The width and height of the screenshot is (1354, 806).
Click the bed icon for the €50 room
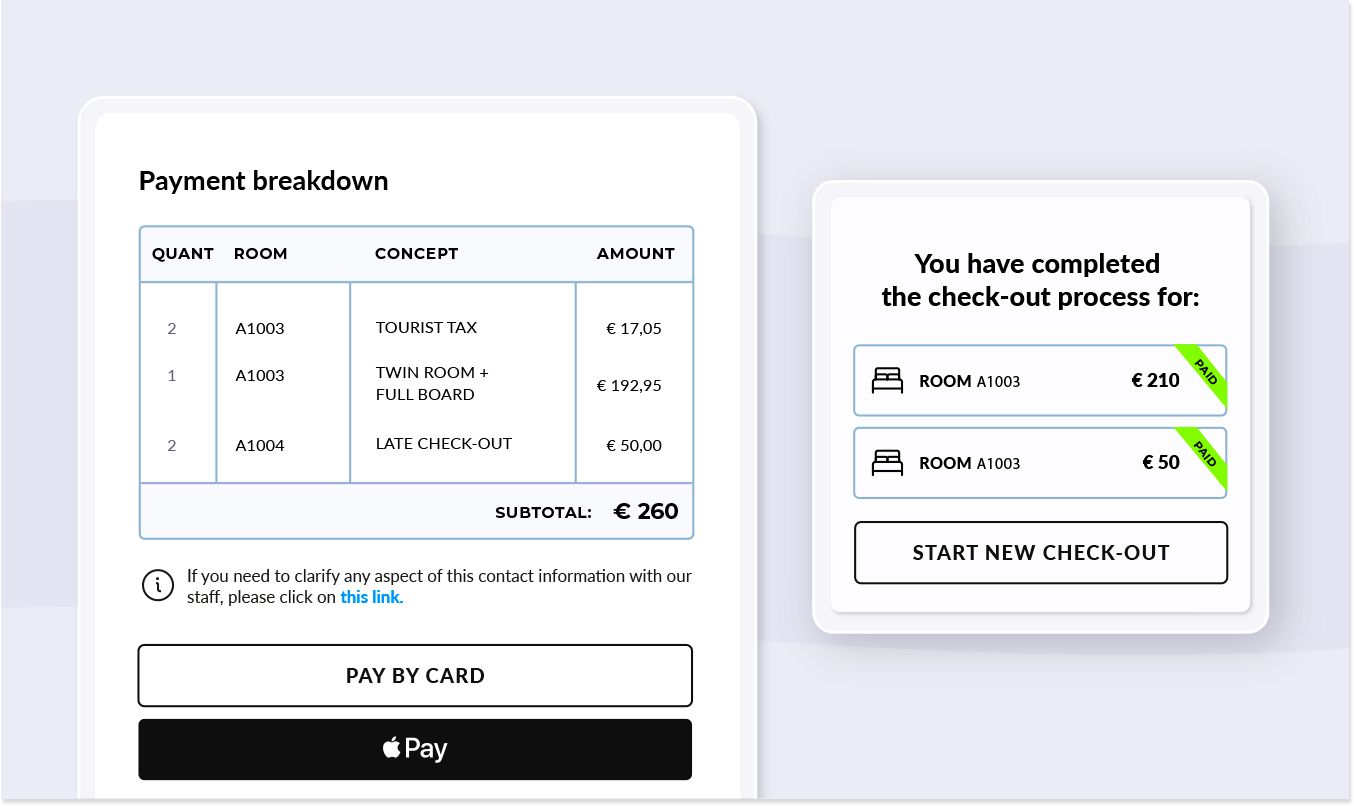click(887, 462)
